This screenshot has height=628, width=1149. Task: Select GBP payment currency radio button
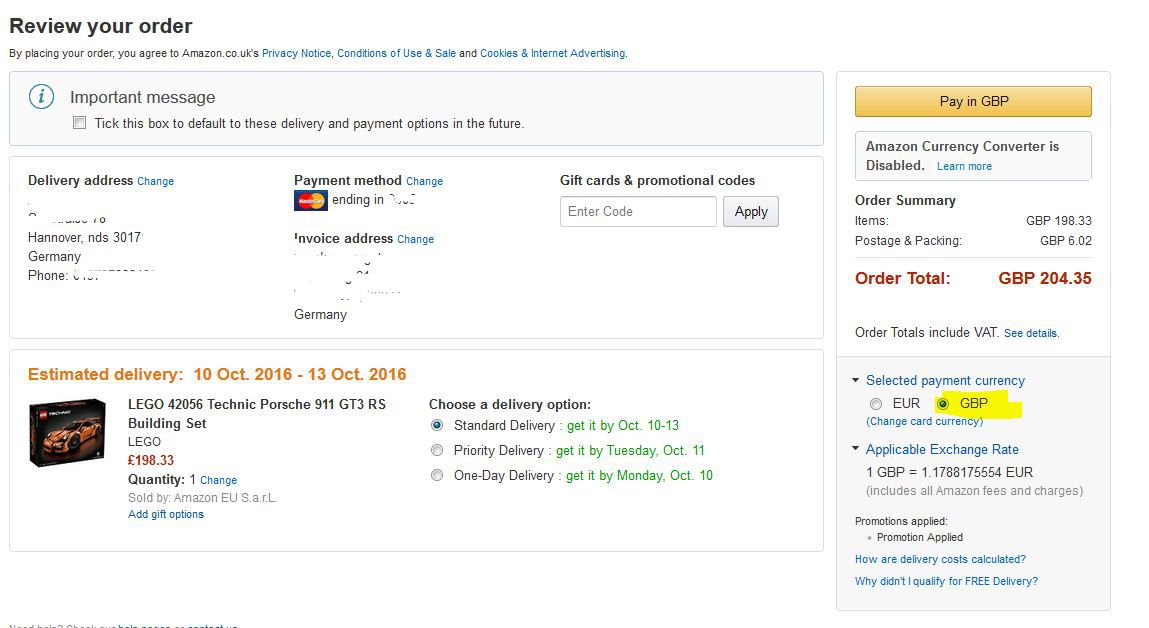[x=942, y=404]
